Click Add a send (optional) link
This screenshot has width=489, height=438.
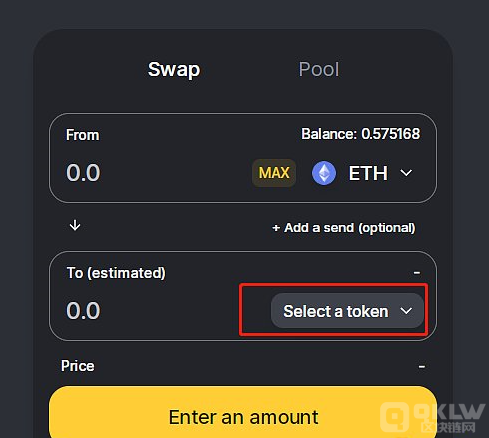pyautogui.click(x=344, y=228)
